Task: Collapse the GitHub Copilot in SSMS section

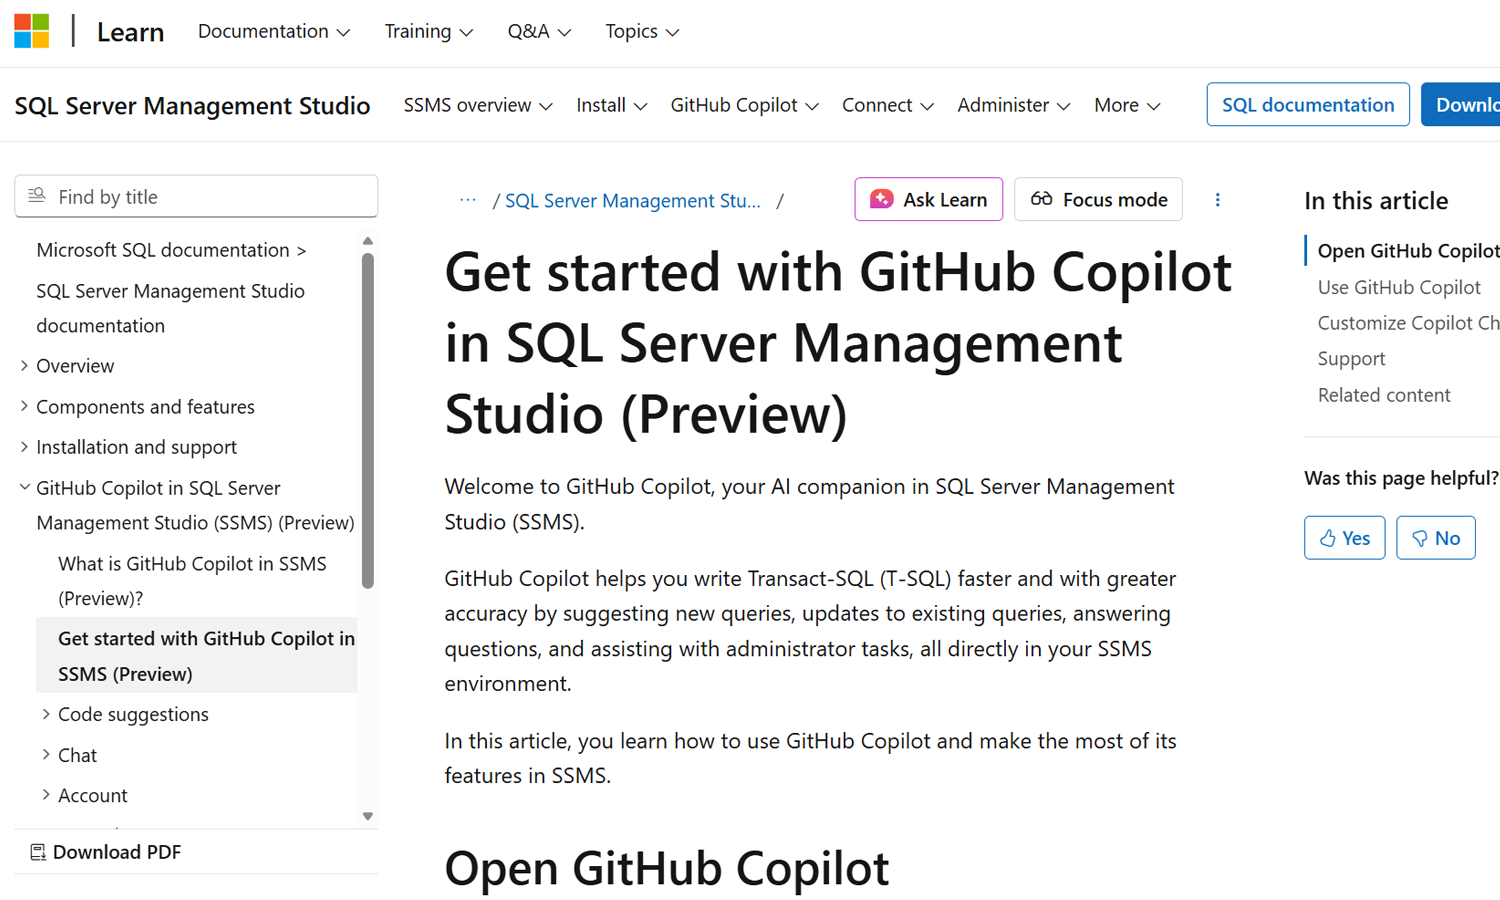Action: coord(24,488)
